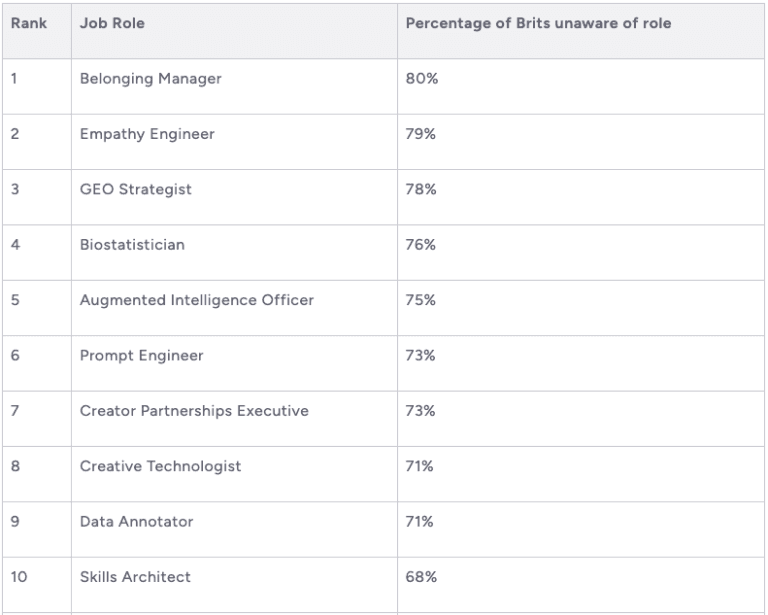Click the Percentage of Brits unaware header
Screen dimensions: 768x615
[538, 24]
